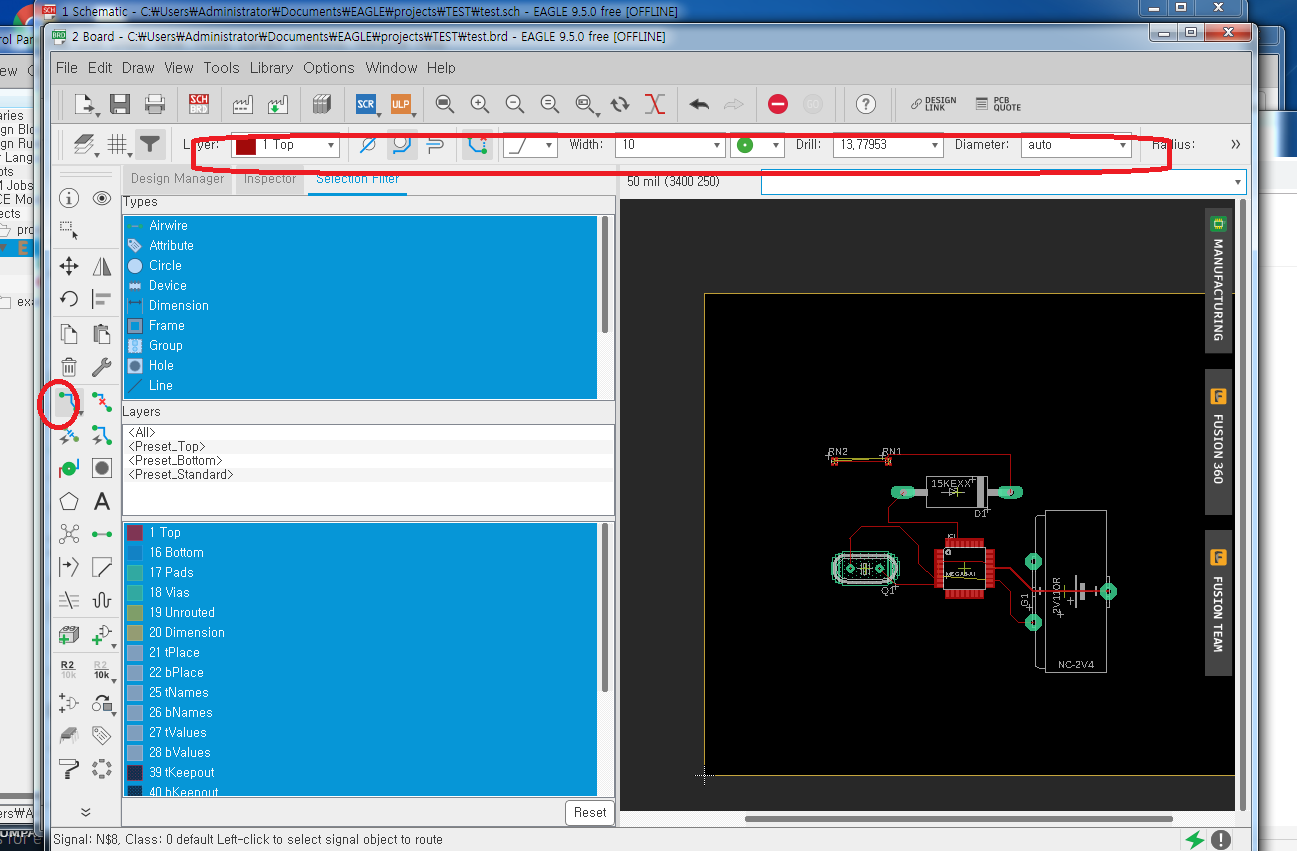The image size is (1297, 851).
Task: Open the Draw menu
Action: click(138, 68)
